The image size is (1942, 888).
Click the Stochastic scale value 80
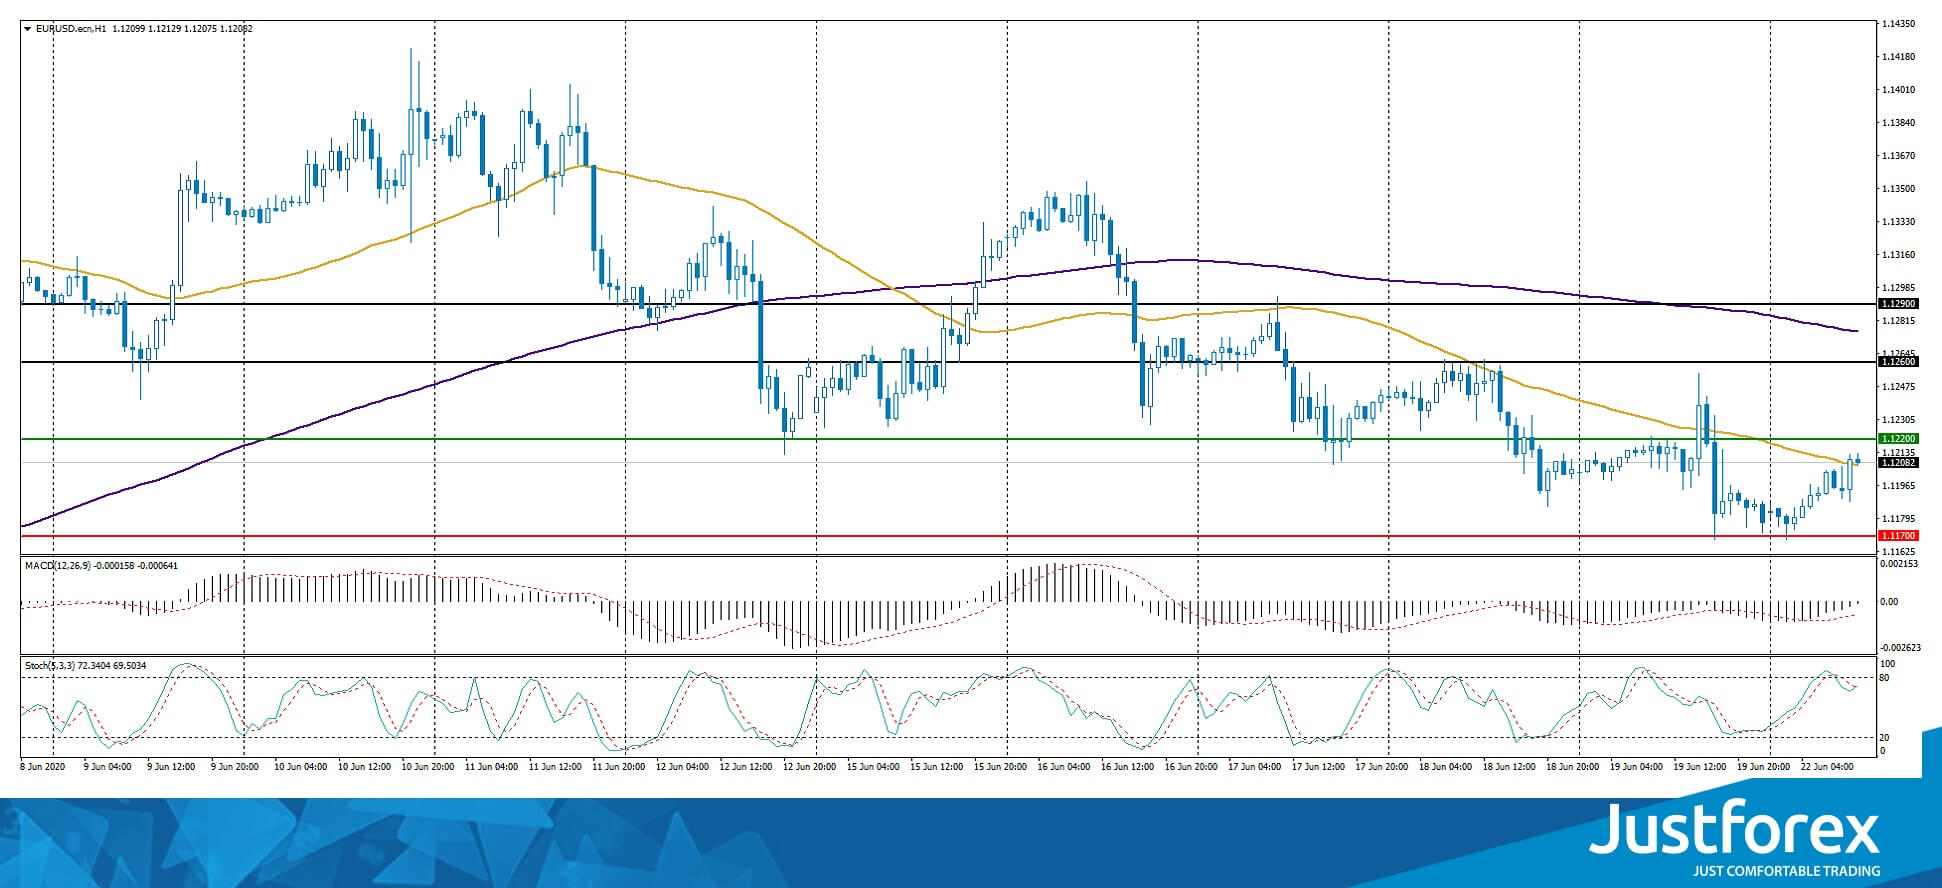(x=1885, y=678)
